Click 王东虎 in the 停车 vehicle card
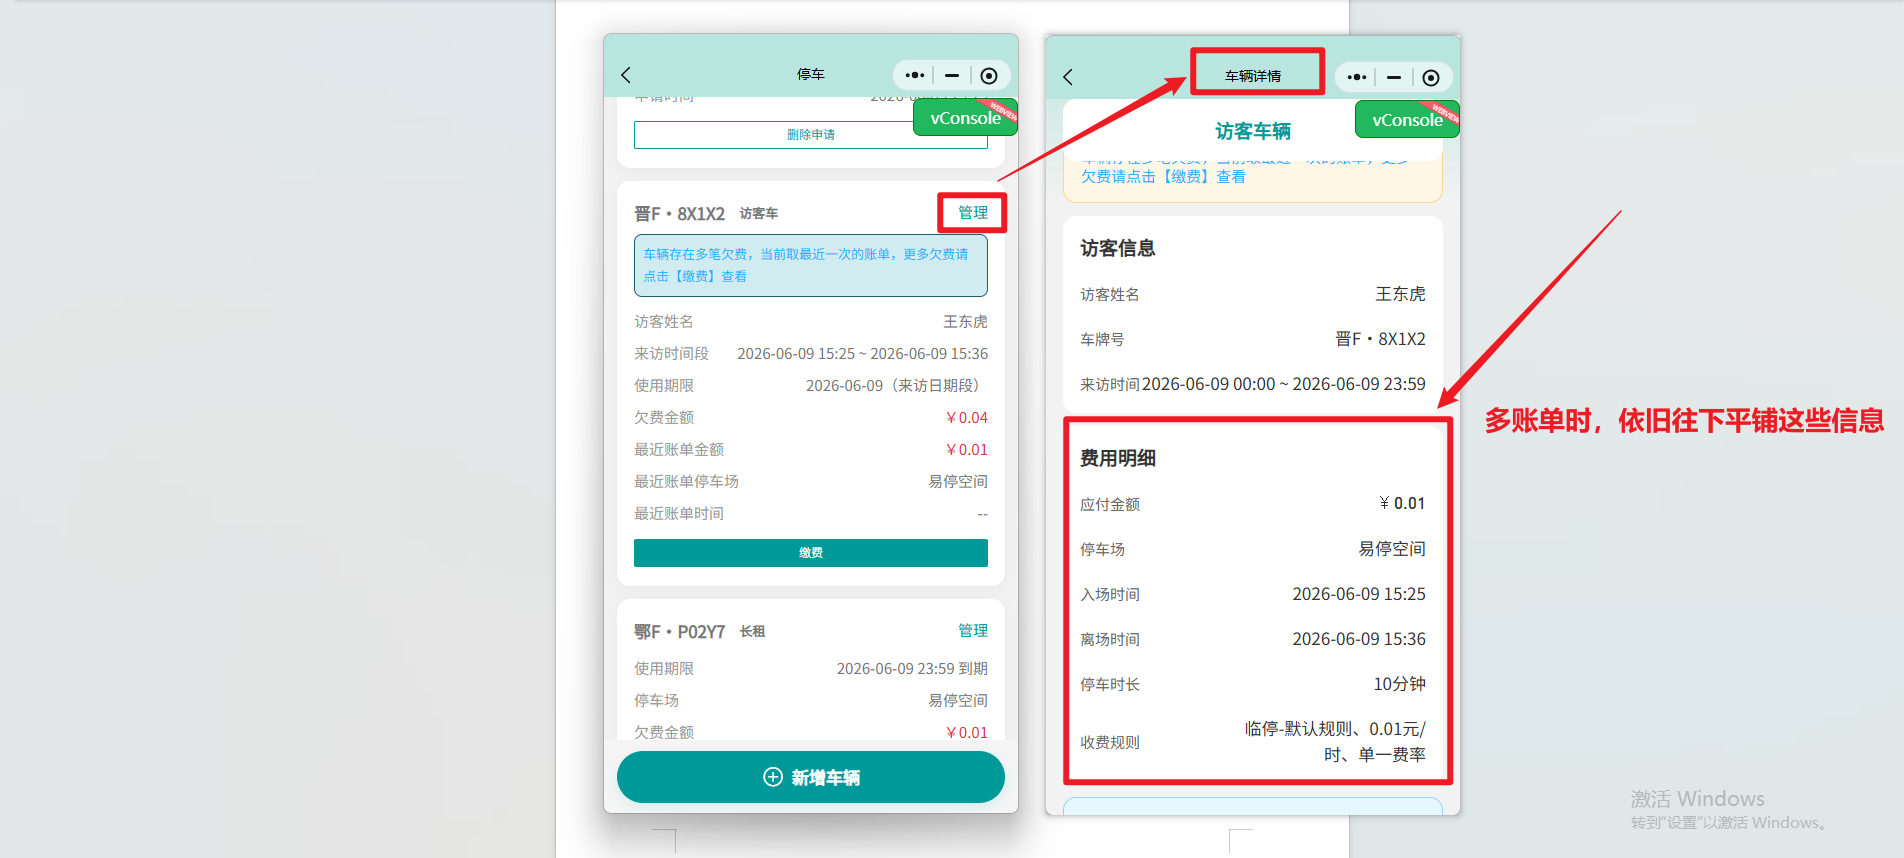Image resolution: width=1904 pixels, height=858 pixels. (966, 322)
